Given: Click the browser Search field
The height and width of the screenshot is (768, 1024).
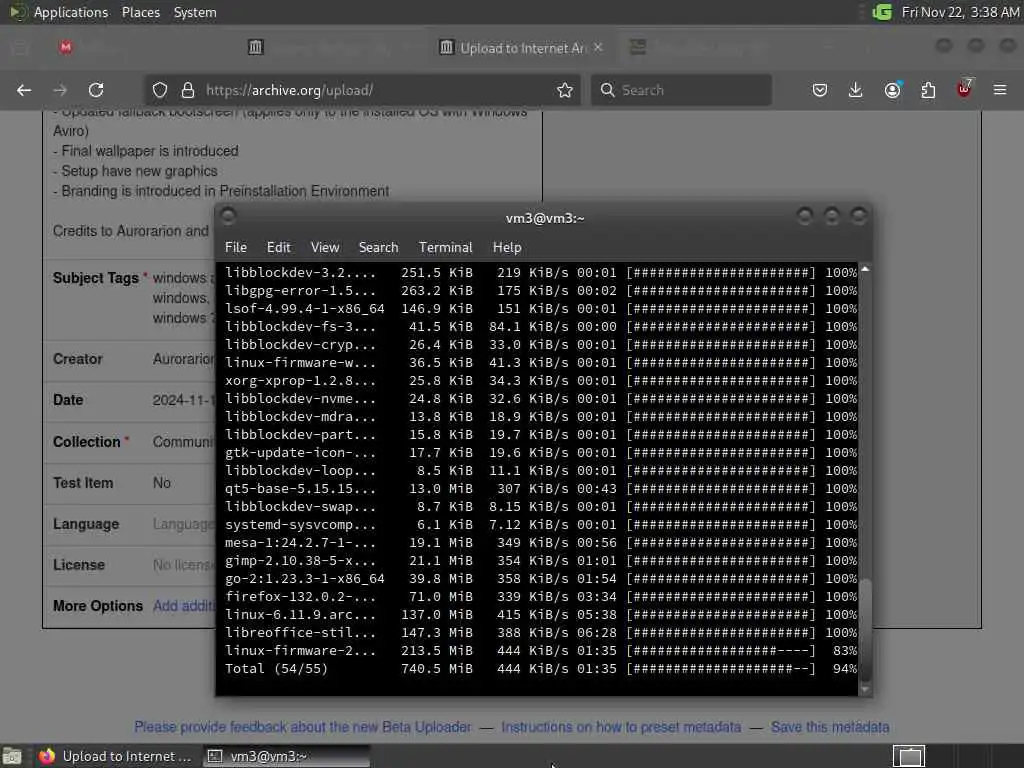Looking at the screenshot, I should pos(682,90).
